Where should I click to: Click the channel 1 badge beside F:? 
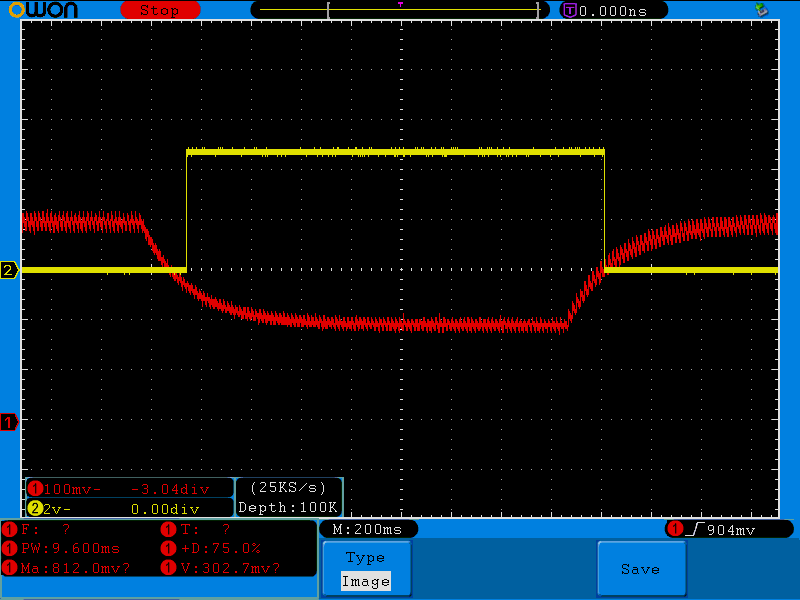(9, 529)
